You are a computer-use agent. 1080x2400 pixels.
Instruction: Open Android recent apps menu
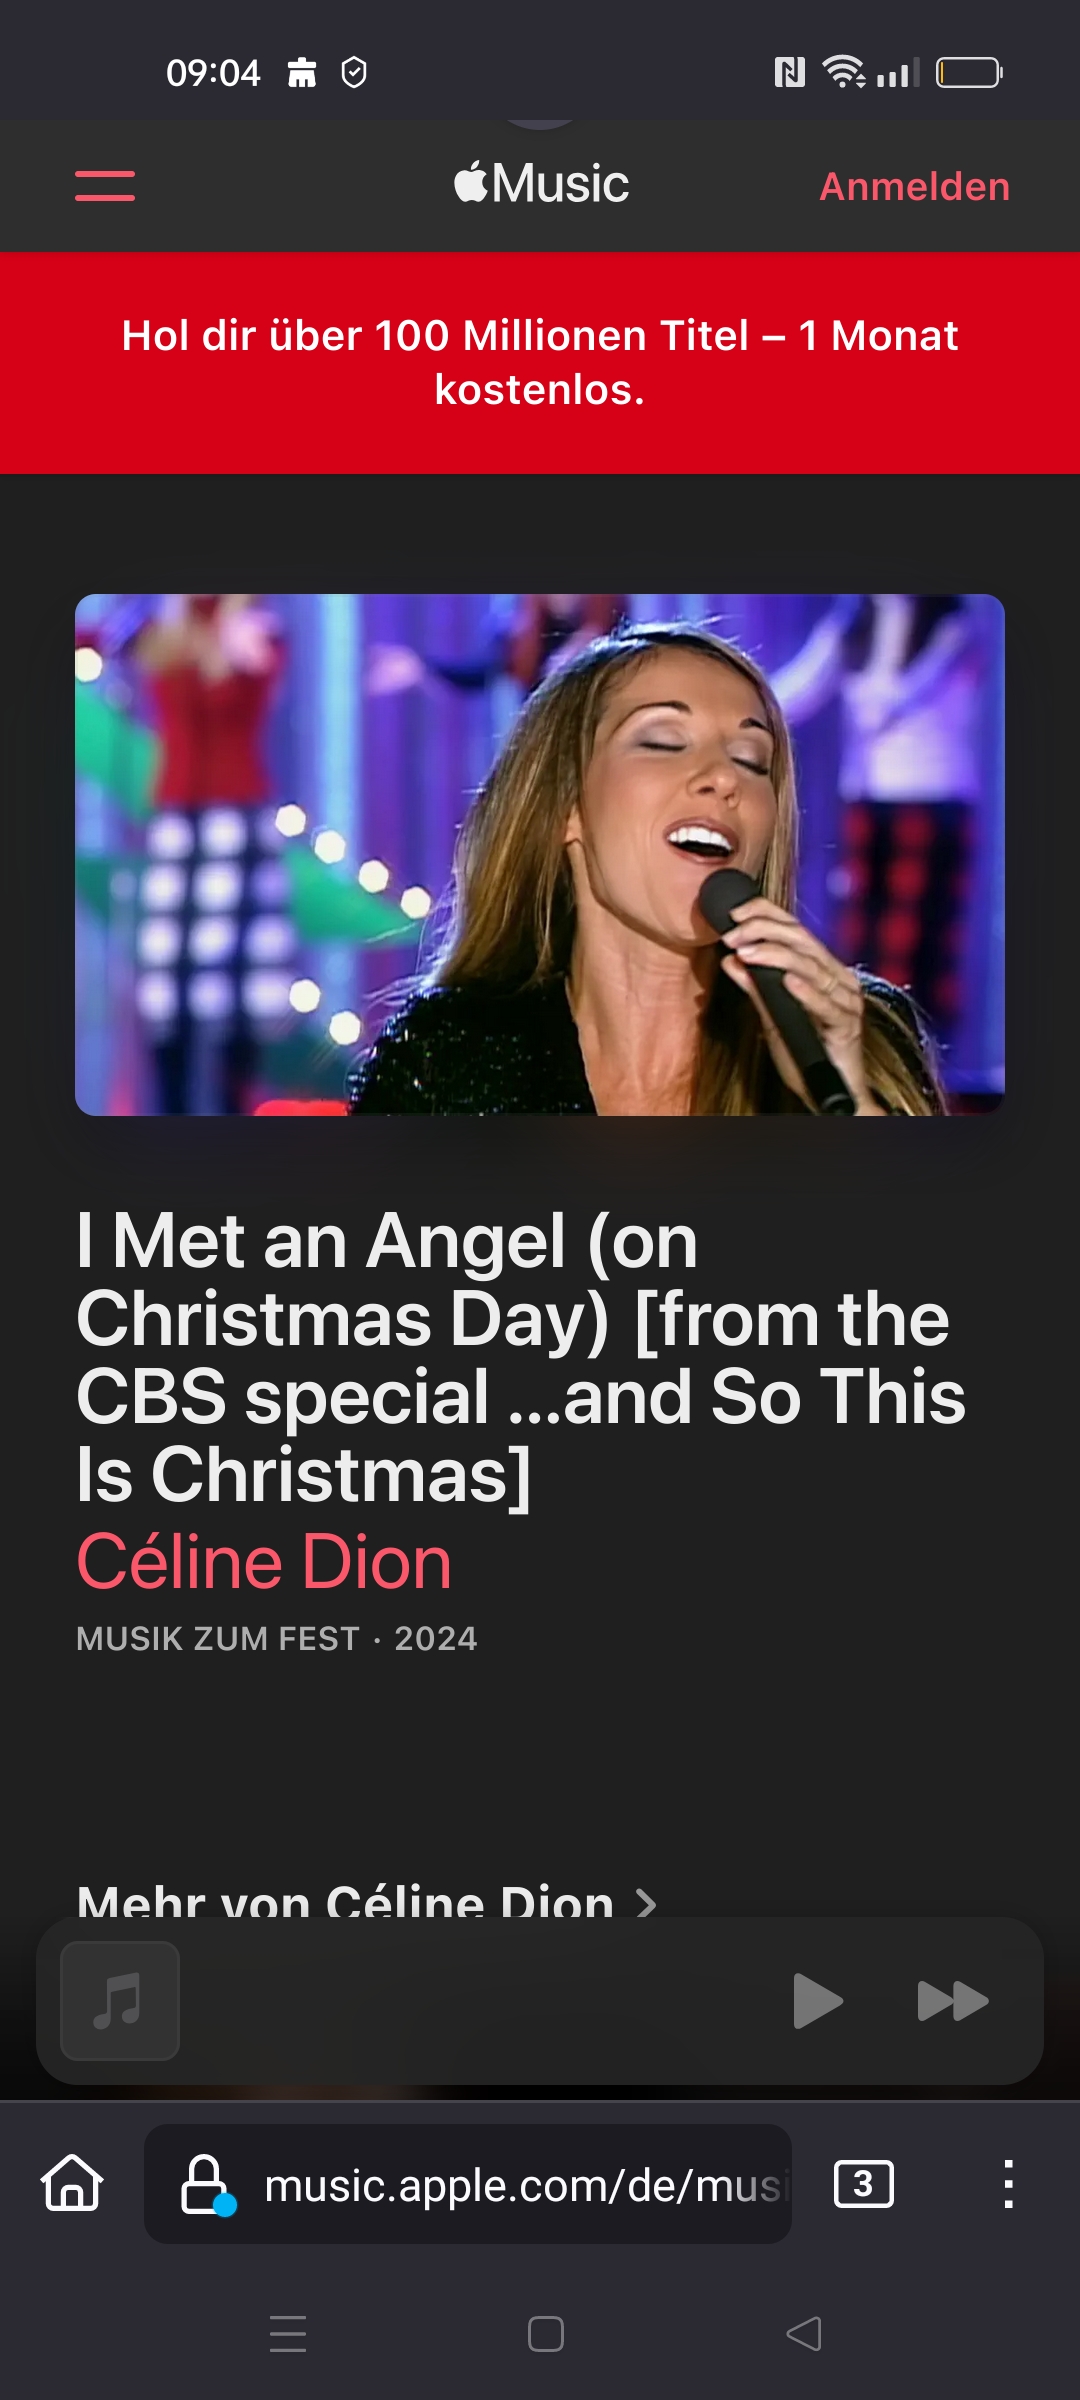(x=288, y=2334)
